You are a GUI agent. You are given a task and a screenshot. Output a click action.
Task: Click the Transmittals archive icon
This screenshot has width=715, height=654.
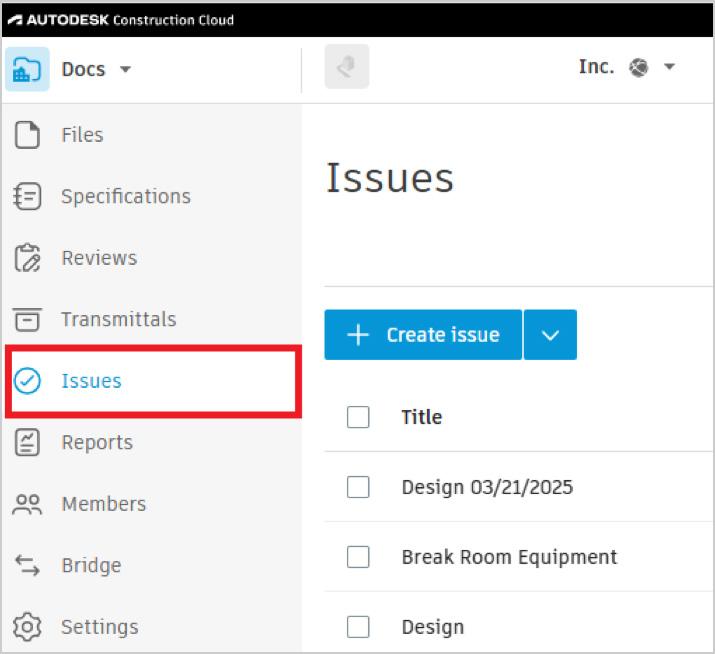coord(28,320)
